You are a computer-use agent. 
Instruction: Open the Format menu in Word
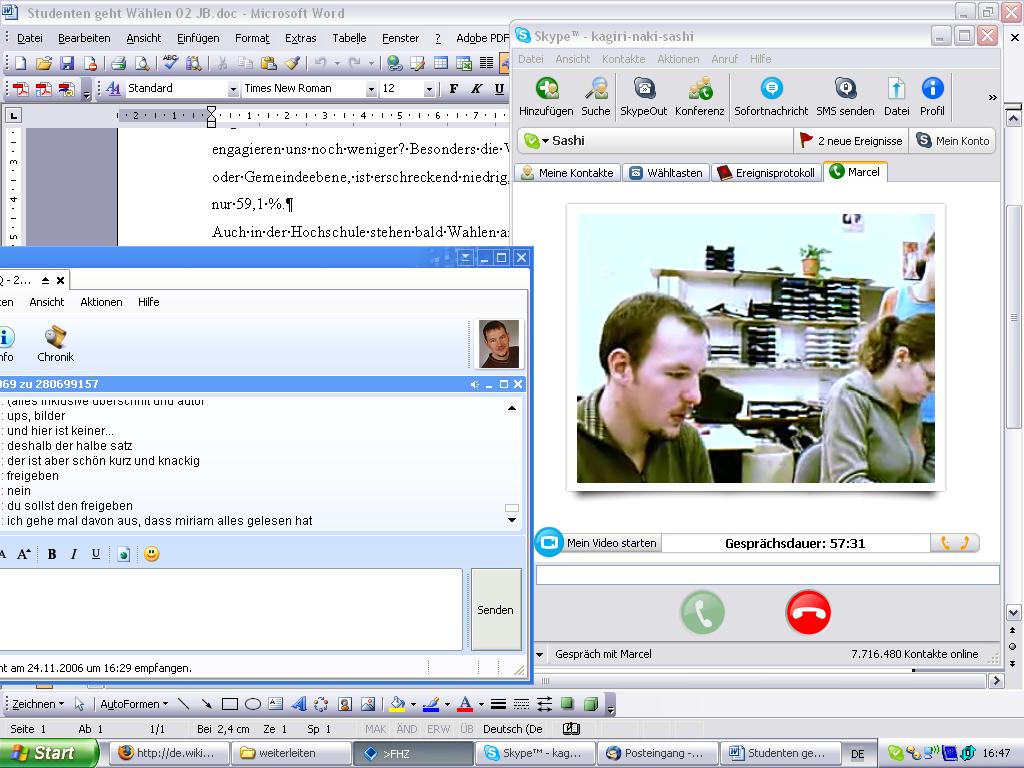(252, 38)
